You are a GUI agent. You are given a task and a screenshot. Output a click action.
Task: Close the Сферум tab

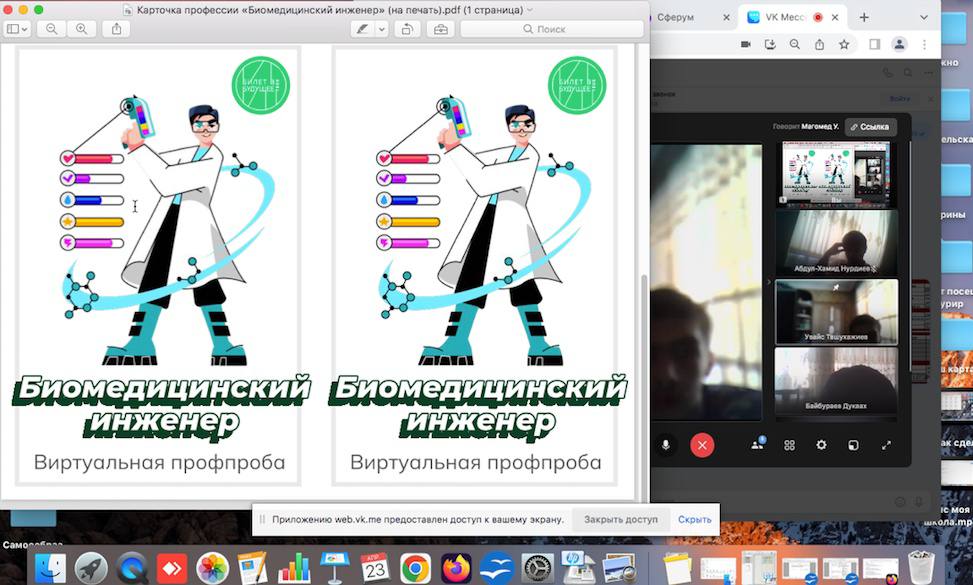[x=726, y=17]
